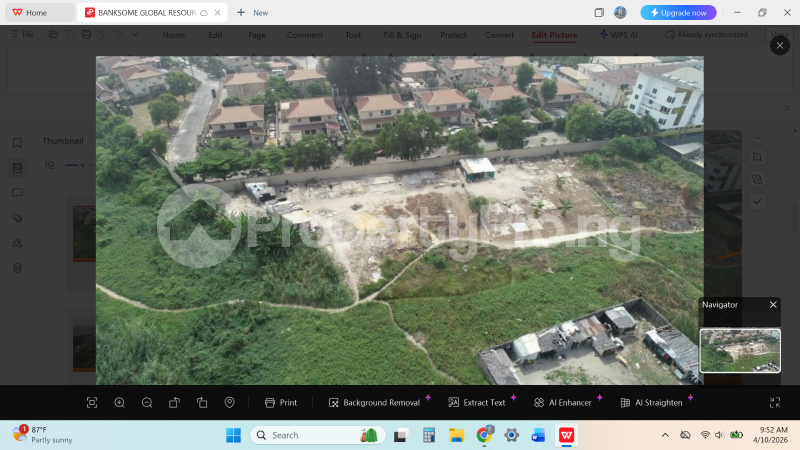Open the attachments paperclip icon in sidebar
Image resolution: width=800 pixels, height=450 pixels.
pos(17,218)
